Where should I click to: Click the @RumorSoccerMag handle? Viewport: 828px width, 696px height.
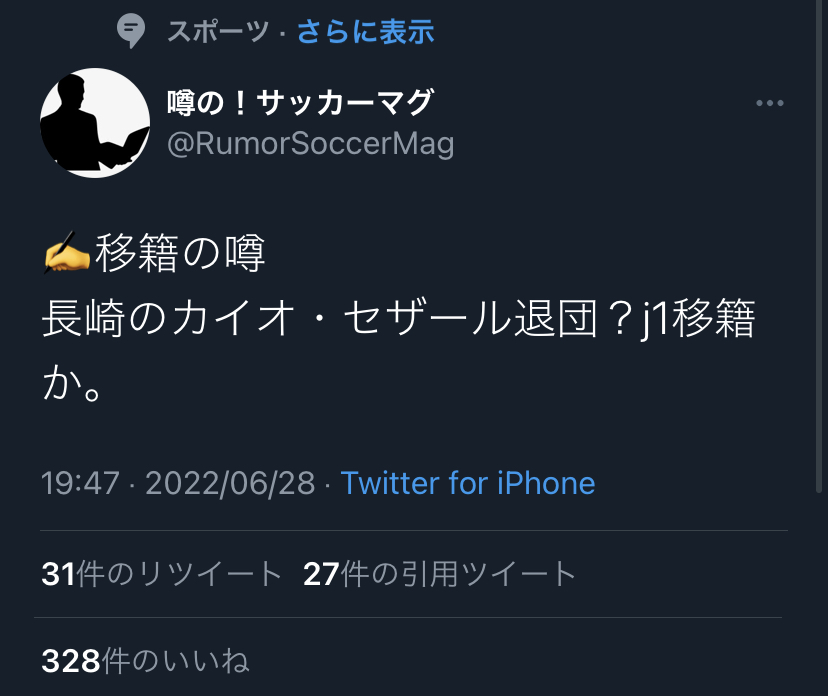[x=310, y=144]
